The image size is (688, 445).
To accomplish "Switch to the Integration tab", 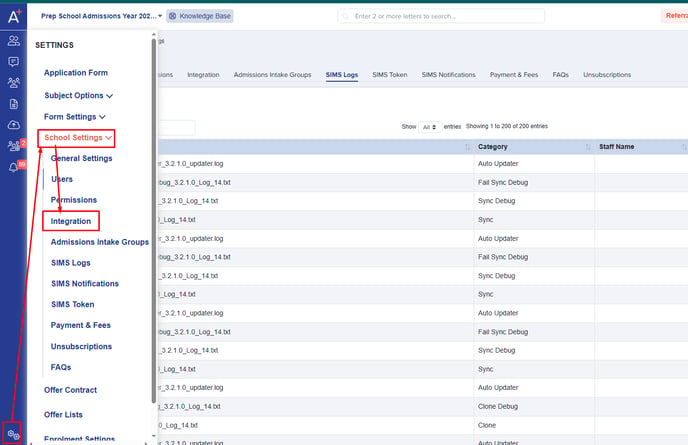I will [203, 75].
